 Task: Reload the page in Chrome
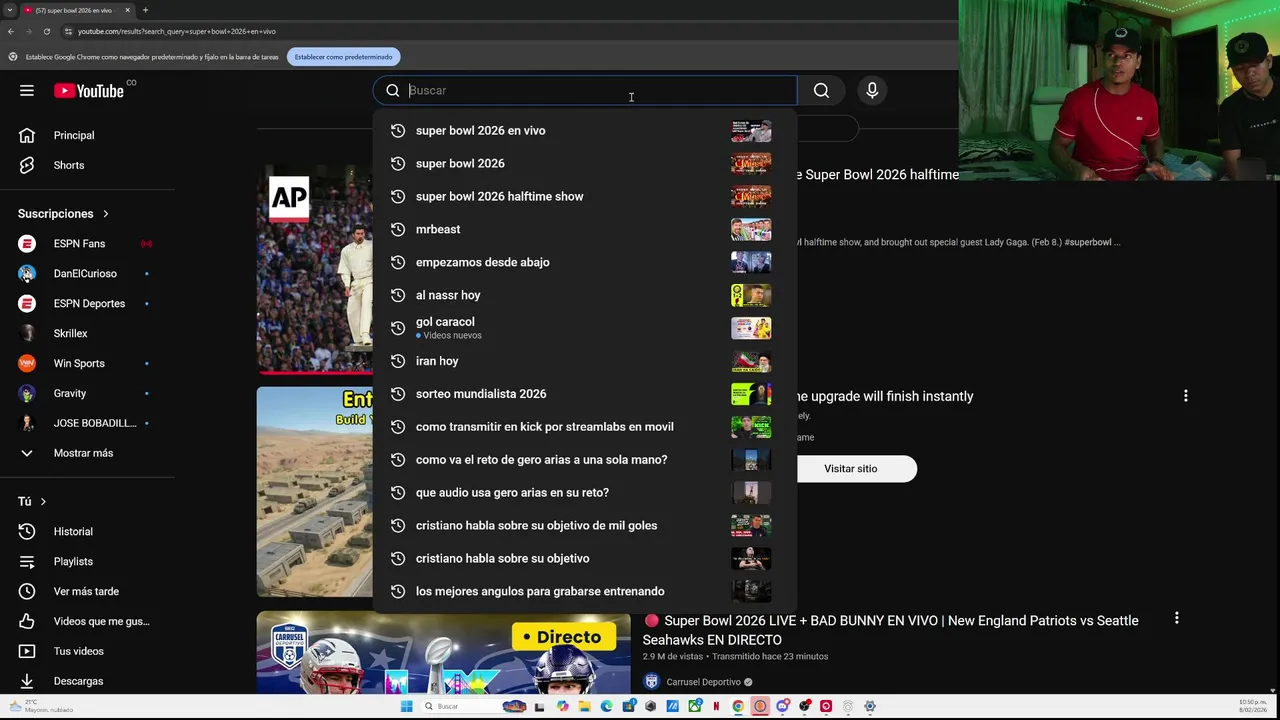click(46, 31)
